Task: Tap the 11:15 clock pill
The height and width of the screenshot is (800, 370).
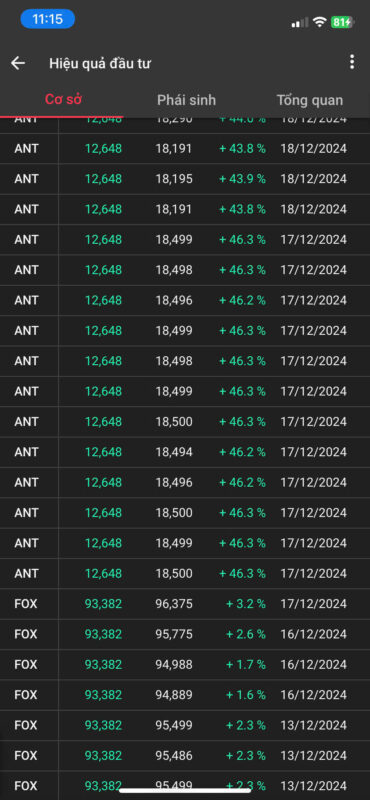Action: click(47, 19)
